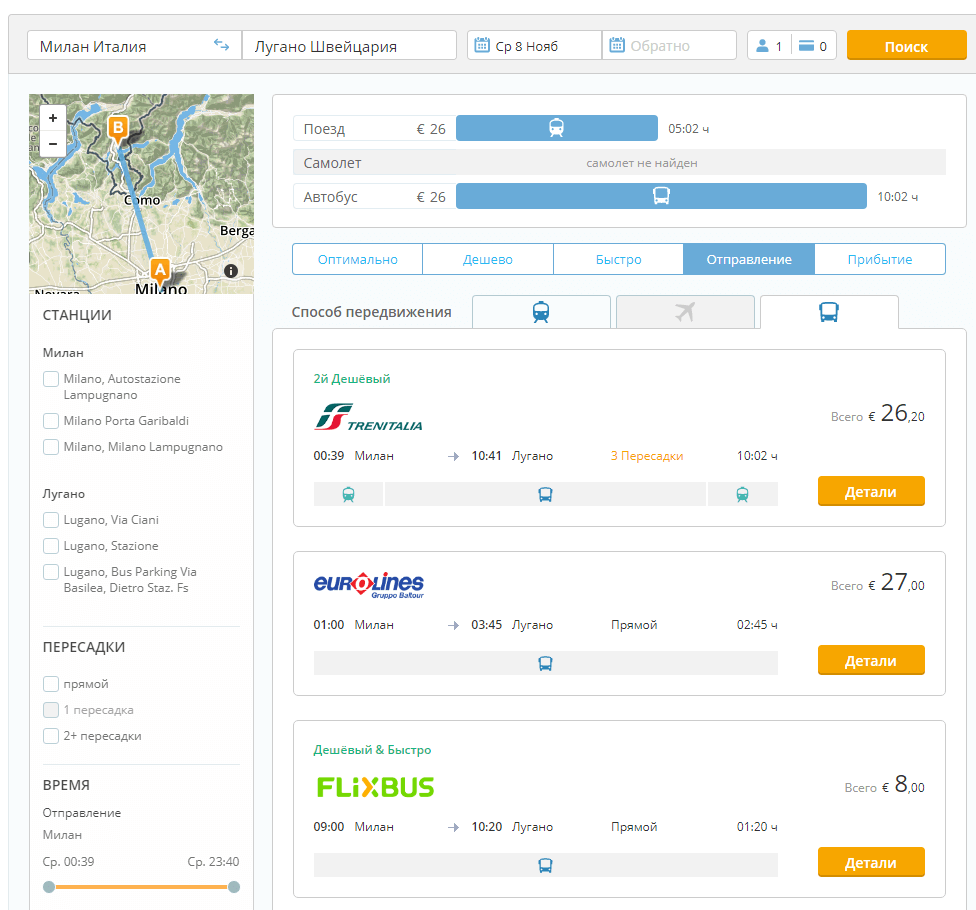Click the orange Поиск search button
The height and width of the screenshot is (910, 976).
(906, 45)
